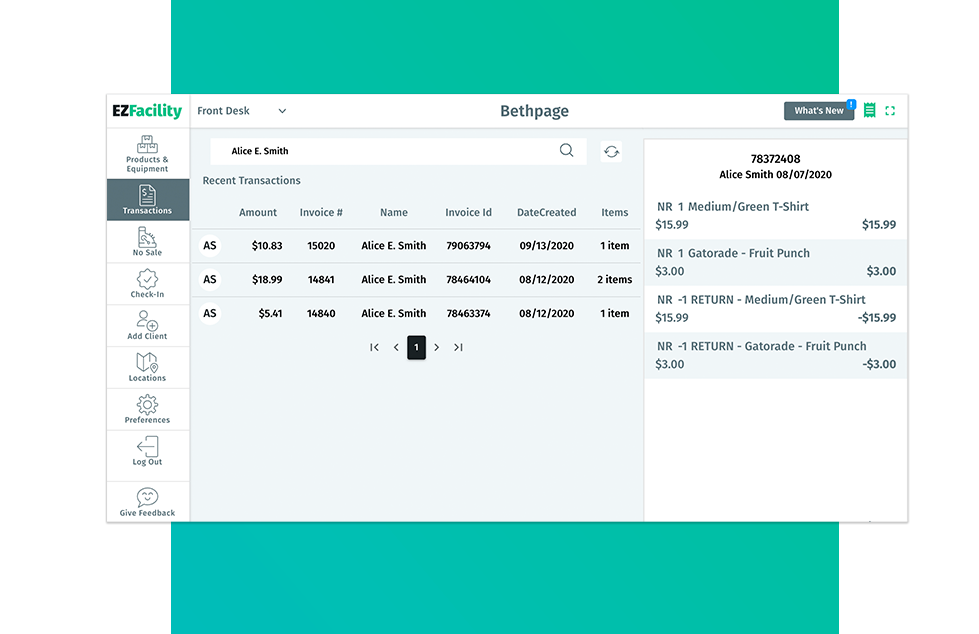
Task: Click the green receipt icon
Action: [869, 111]
